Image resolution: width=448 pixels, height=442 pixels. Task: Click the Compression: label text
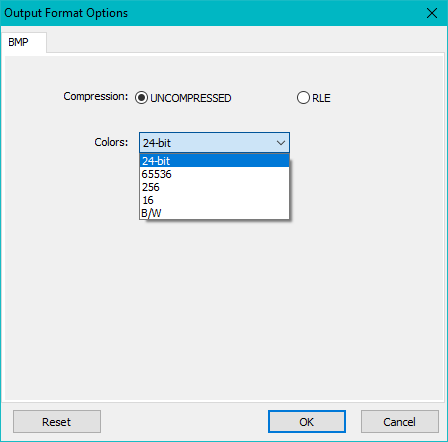click(96, 96)
